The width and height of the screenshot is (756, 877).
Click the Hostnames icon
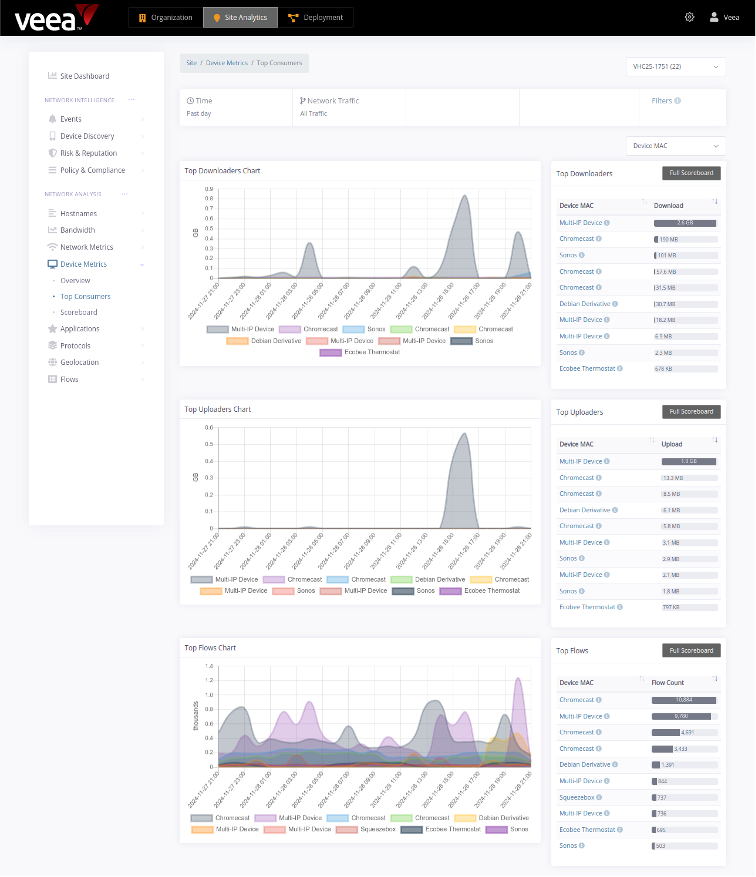52,213
